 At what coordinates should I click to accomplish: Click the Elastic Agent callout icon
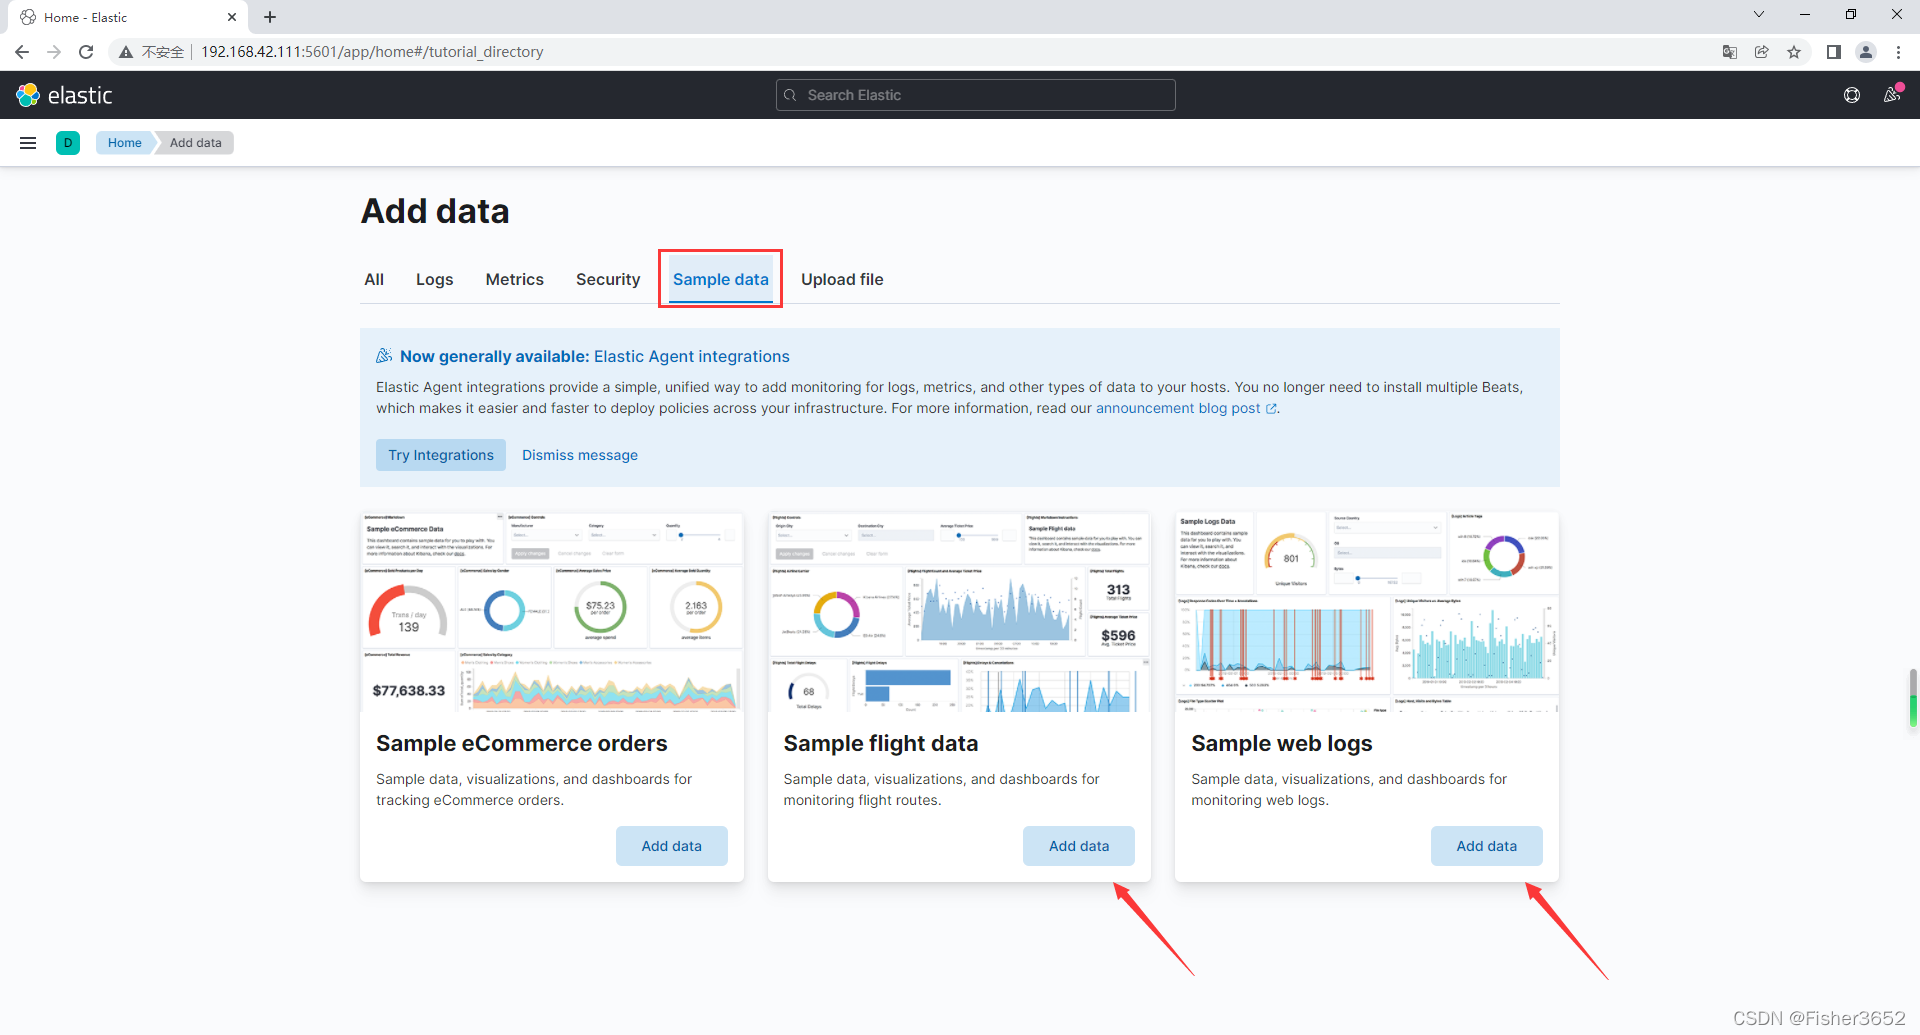(x=384, y=356)
